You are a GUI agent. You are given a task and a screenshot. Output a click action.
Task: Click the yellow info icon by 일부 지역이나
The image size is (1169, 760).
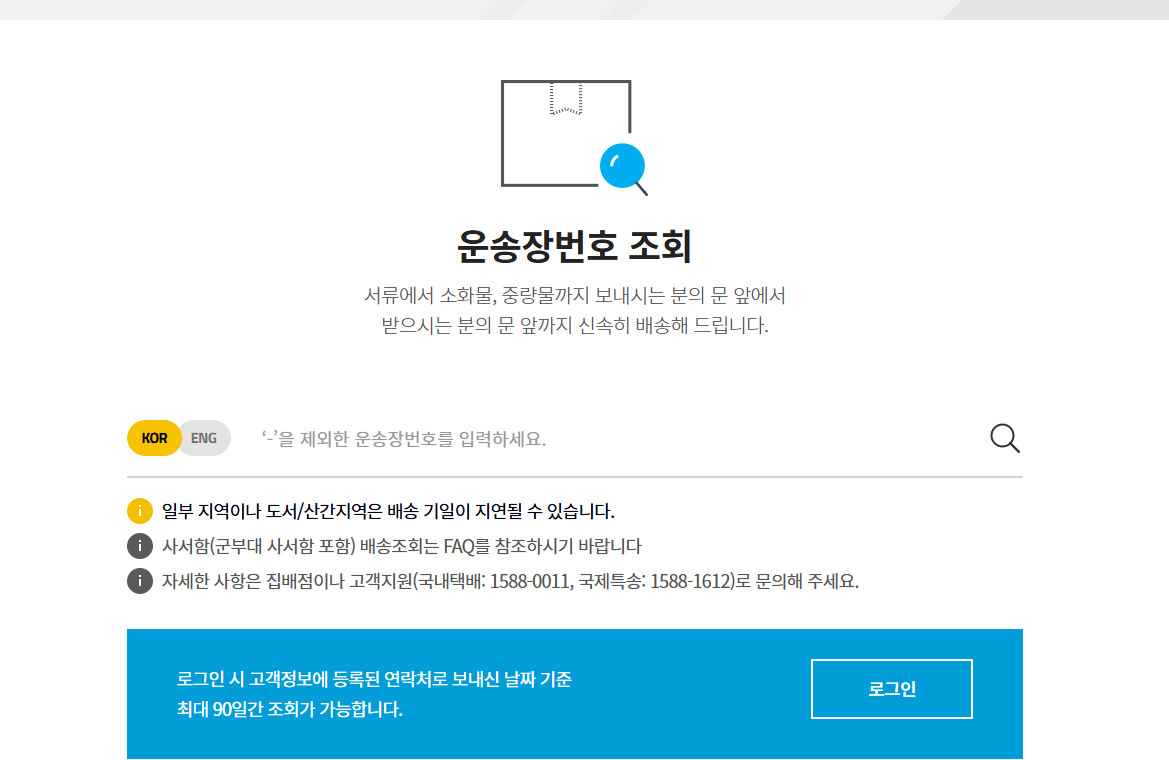click(139, 512)
